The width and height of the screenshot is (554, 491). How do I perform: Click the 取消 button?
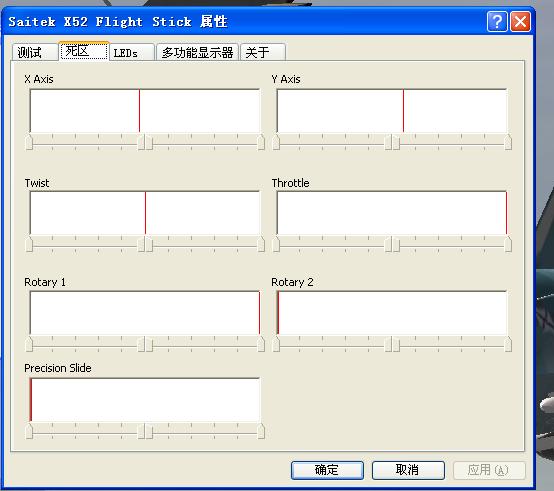pyautogui.click(x=408, y=470)
